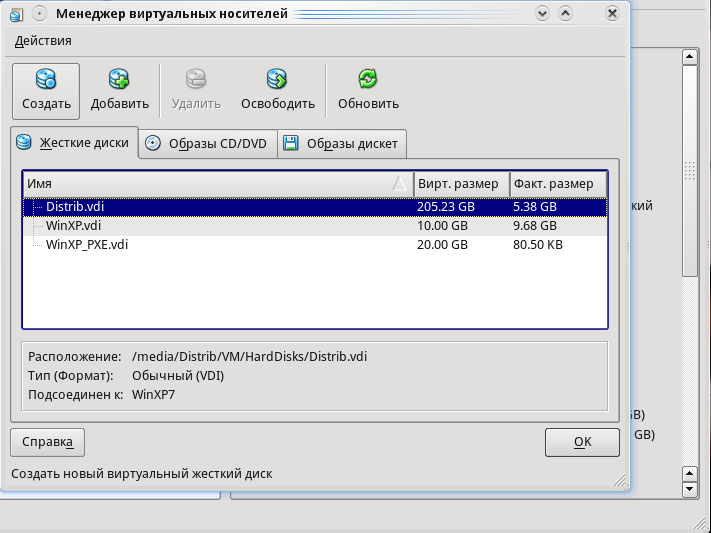The height and width of the screenshot is (533, 711).
Task: Click the OK button
Action: pos(582,442)
